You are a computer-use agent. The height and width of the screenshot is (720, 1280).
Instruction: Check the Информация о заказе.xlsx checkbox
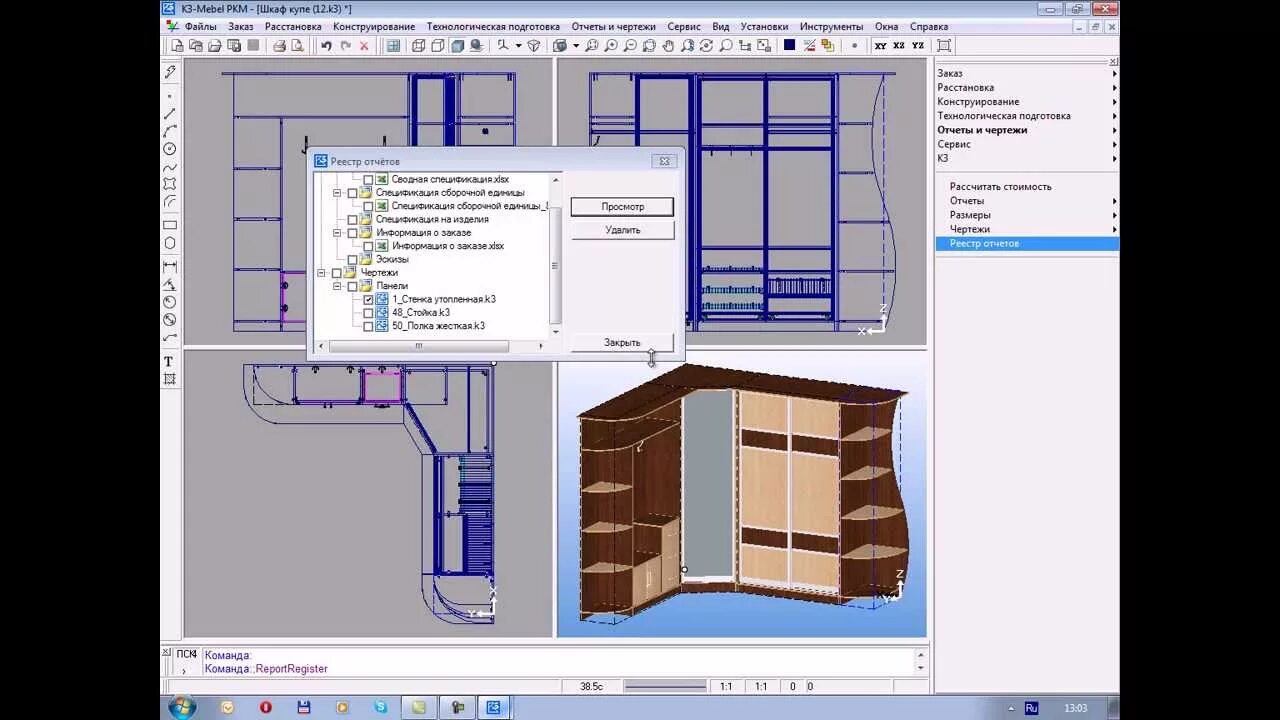[x=368, y=246]
